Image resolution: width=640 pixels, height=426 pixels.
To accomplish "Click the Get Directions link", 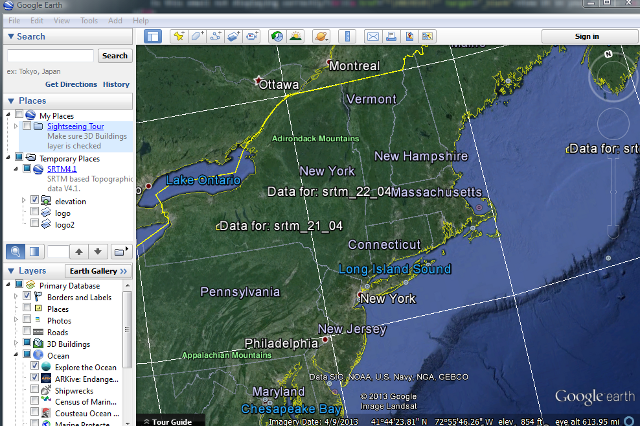I will (71, 84).
